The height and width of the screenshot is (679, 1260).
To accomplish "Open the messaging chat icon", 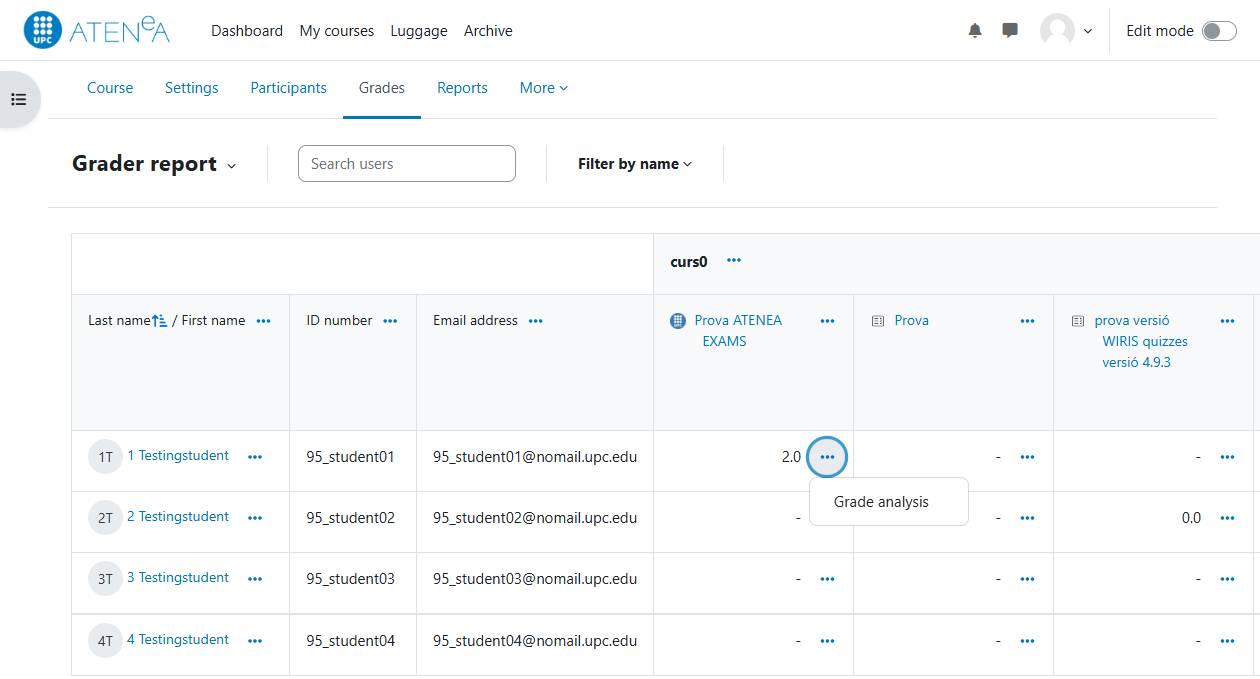I will (x=1010, y=31).
